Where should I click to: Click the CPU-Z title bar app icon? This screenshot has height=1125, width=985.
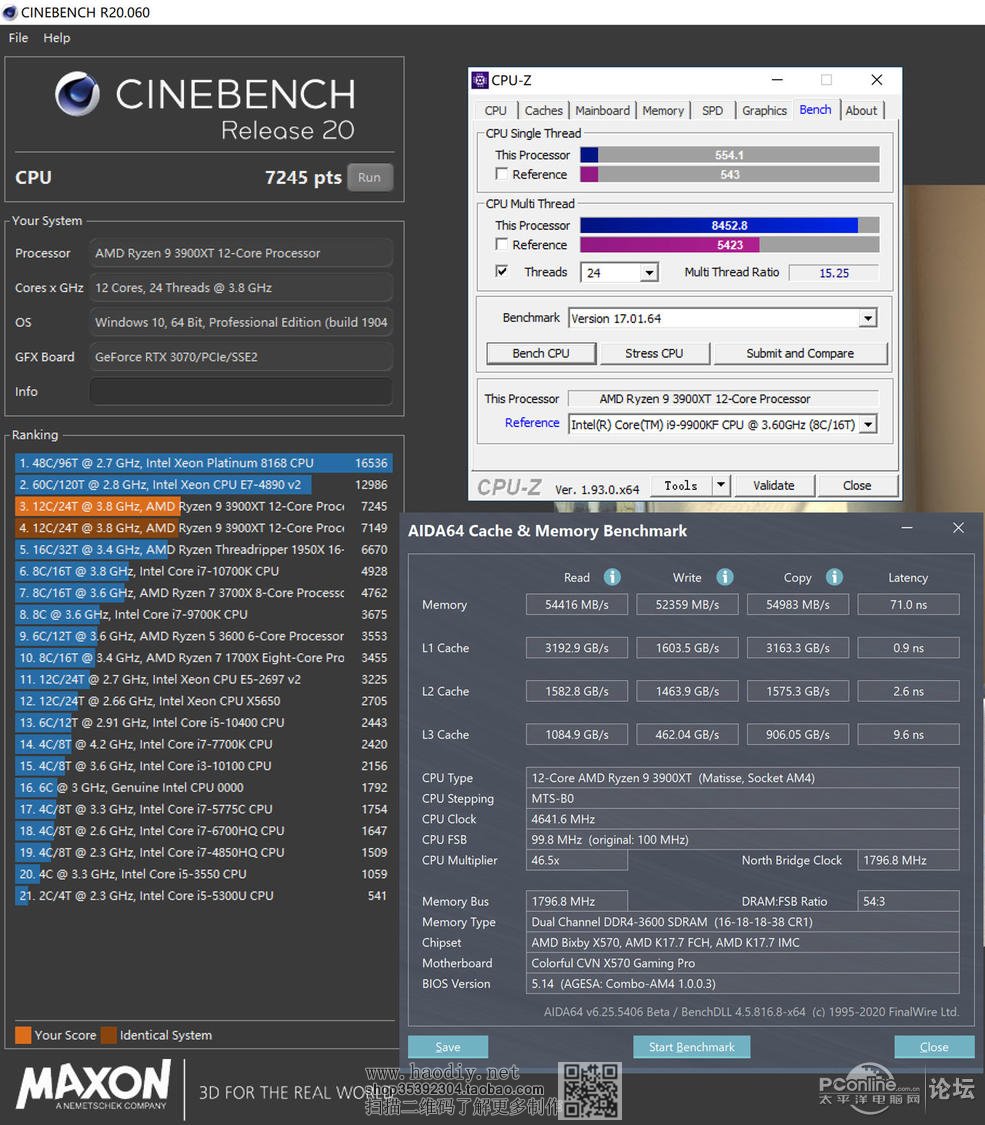click(480, 80)
